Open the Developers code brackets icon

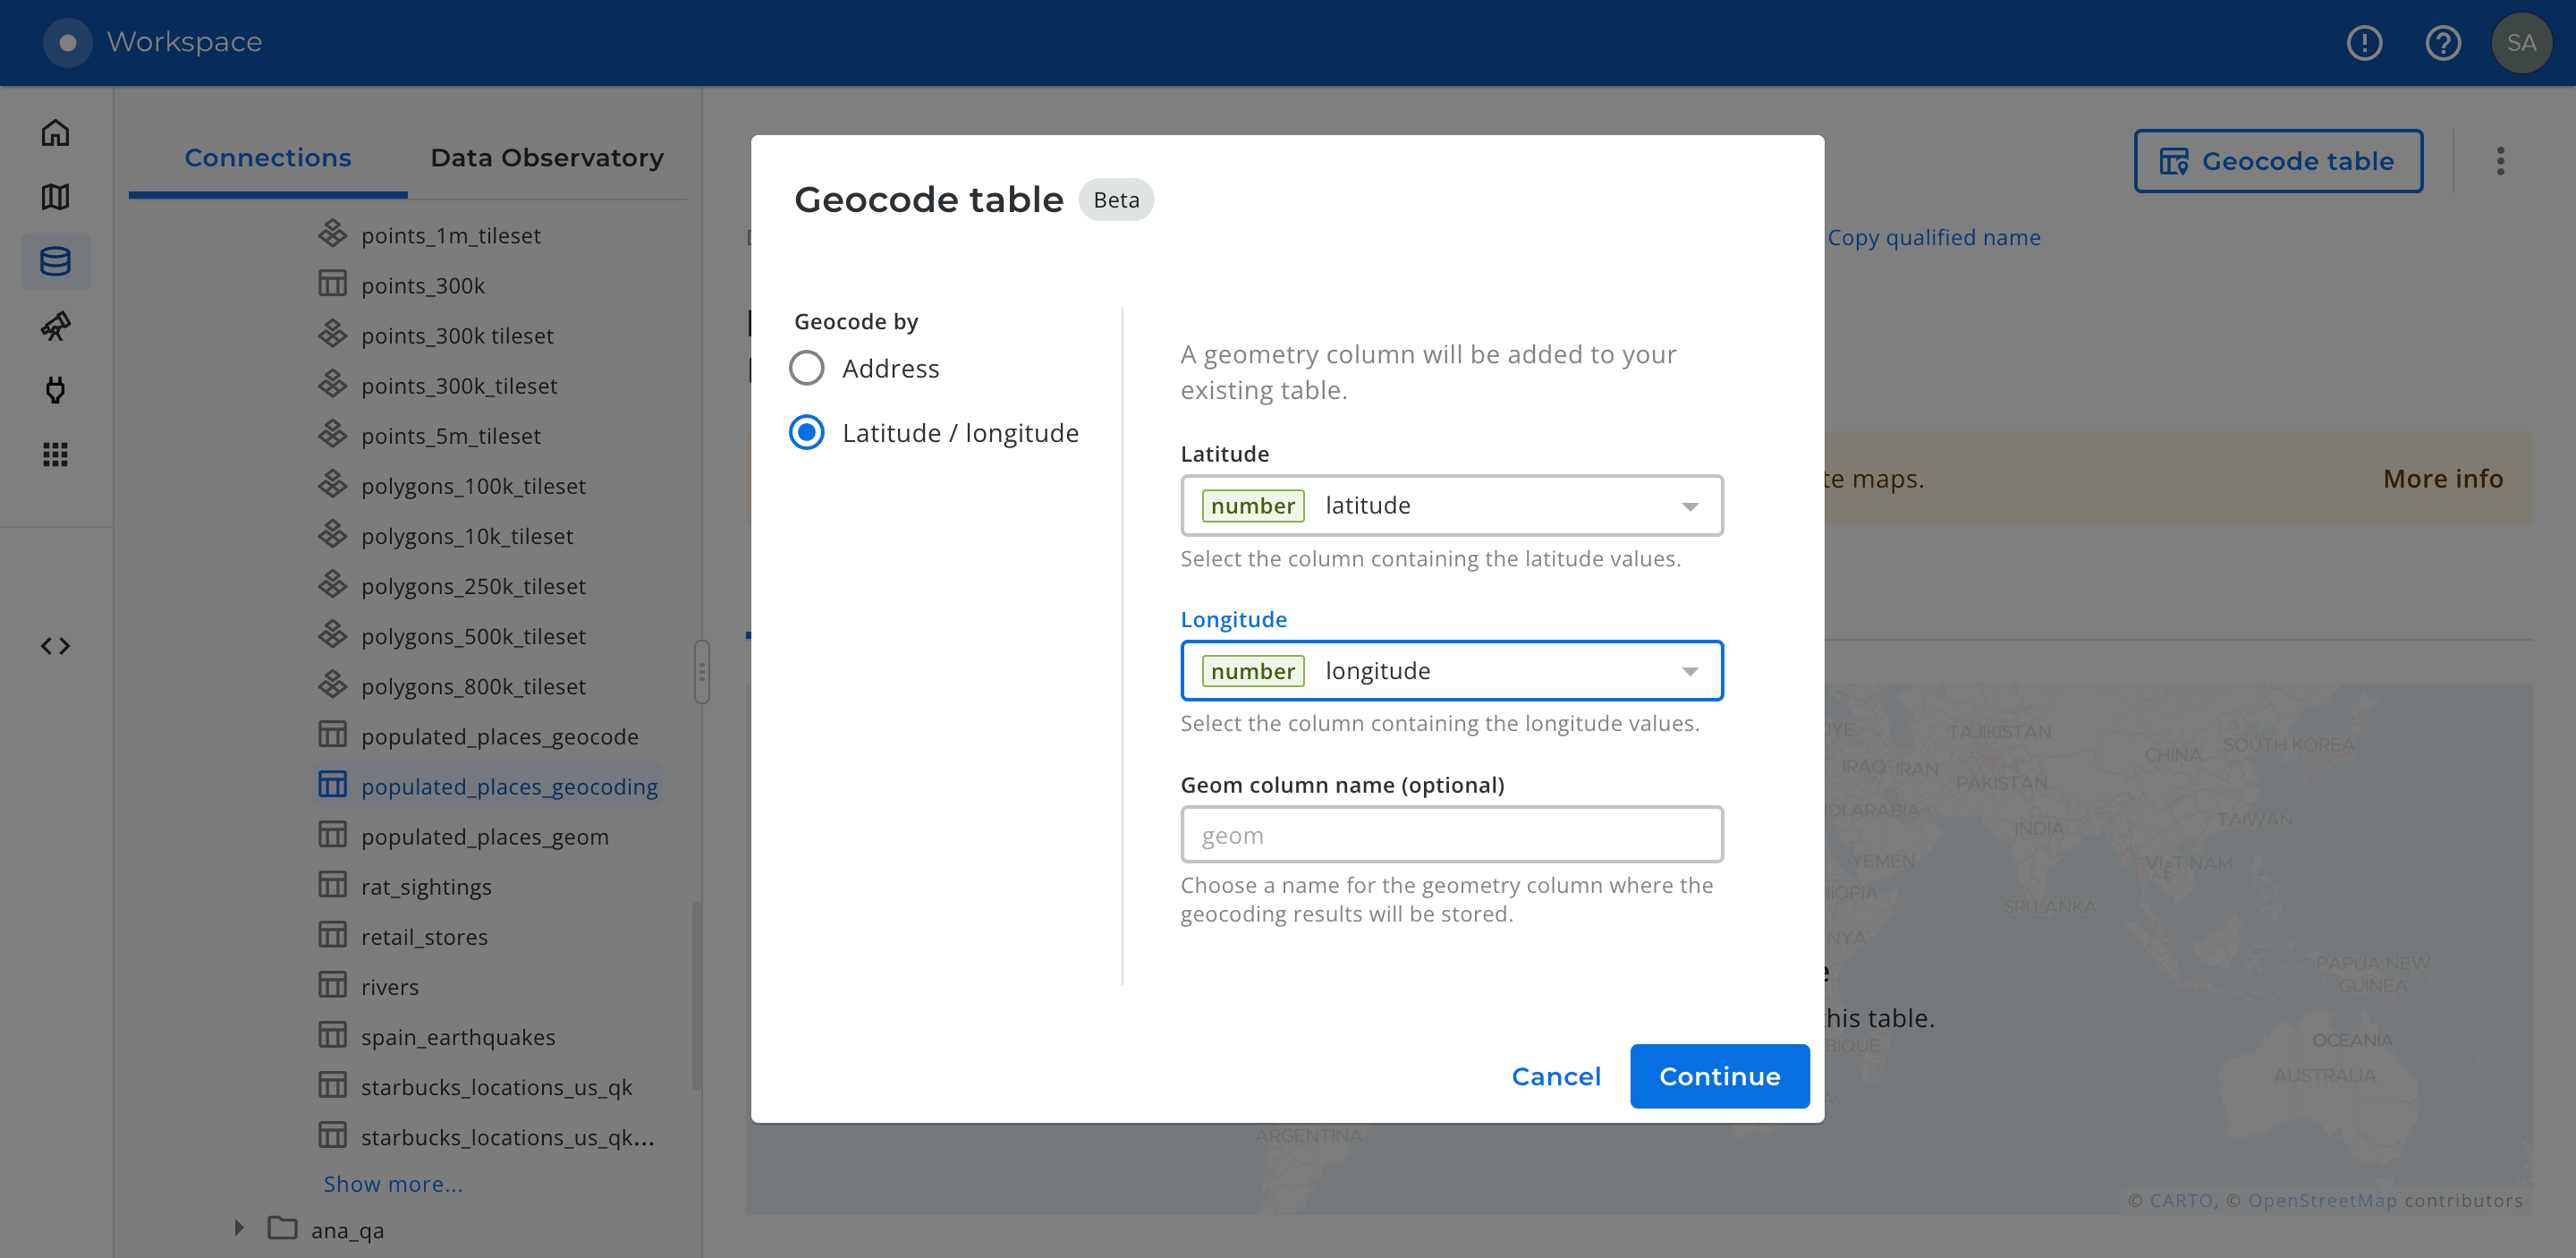[x=55, y=646]
